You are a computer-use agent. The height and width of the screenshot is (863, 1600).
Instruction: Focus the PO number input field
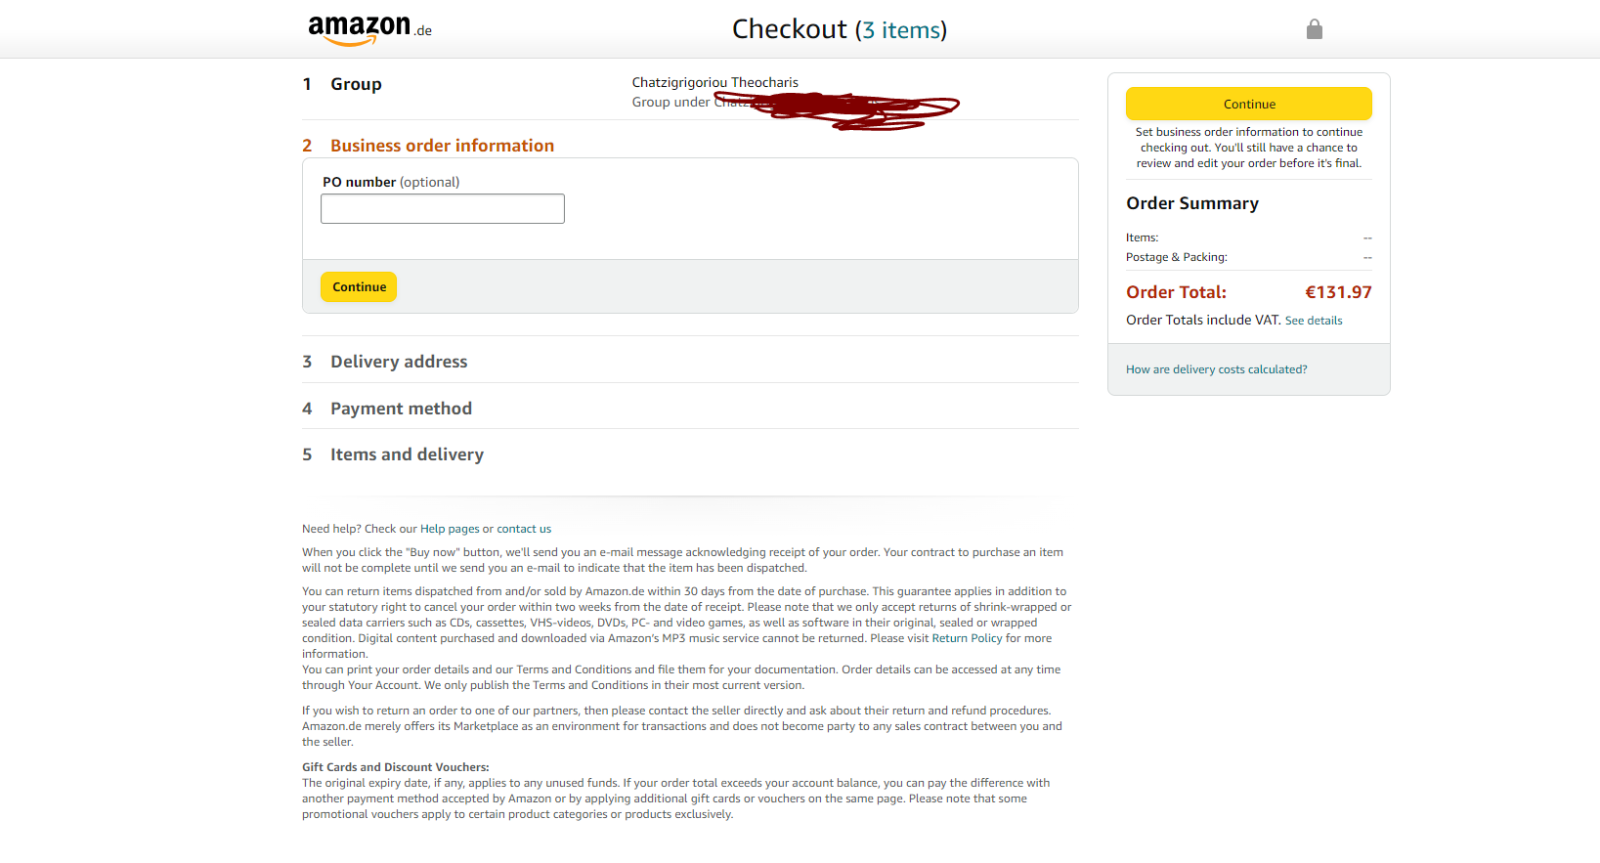442,209
